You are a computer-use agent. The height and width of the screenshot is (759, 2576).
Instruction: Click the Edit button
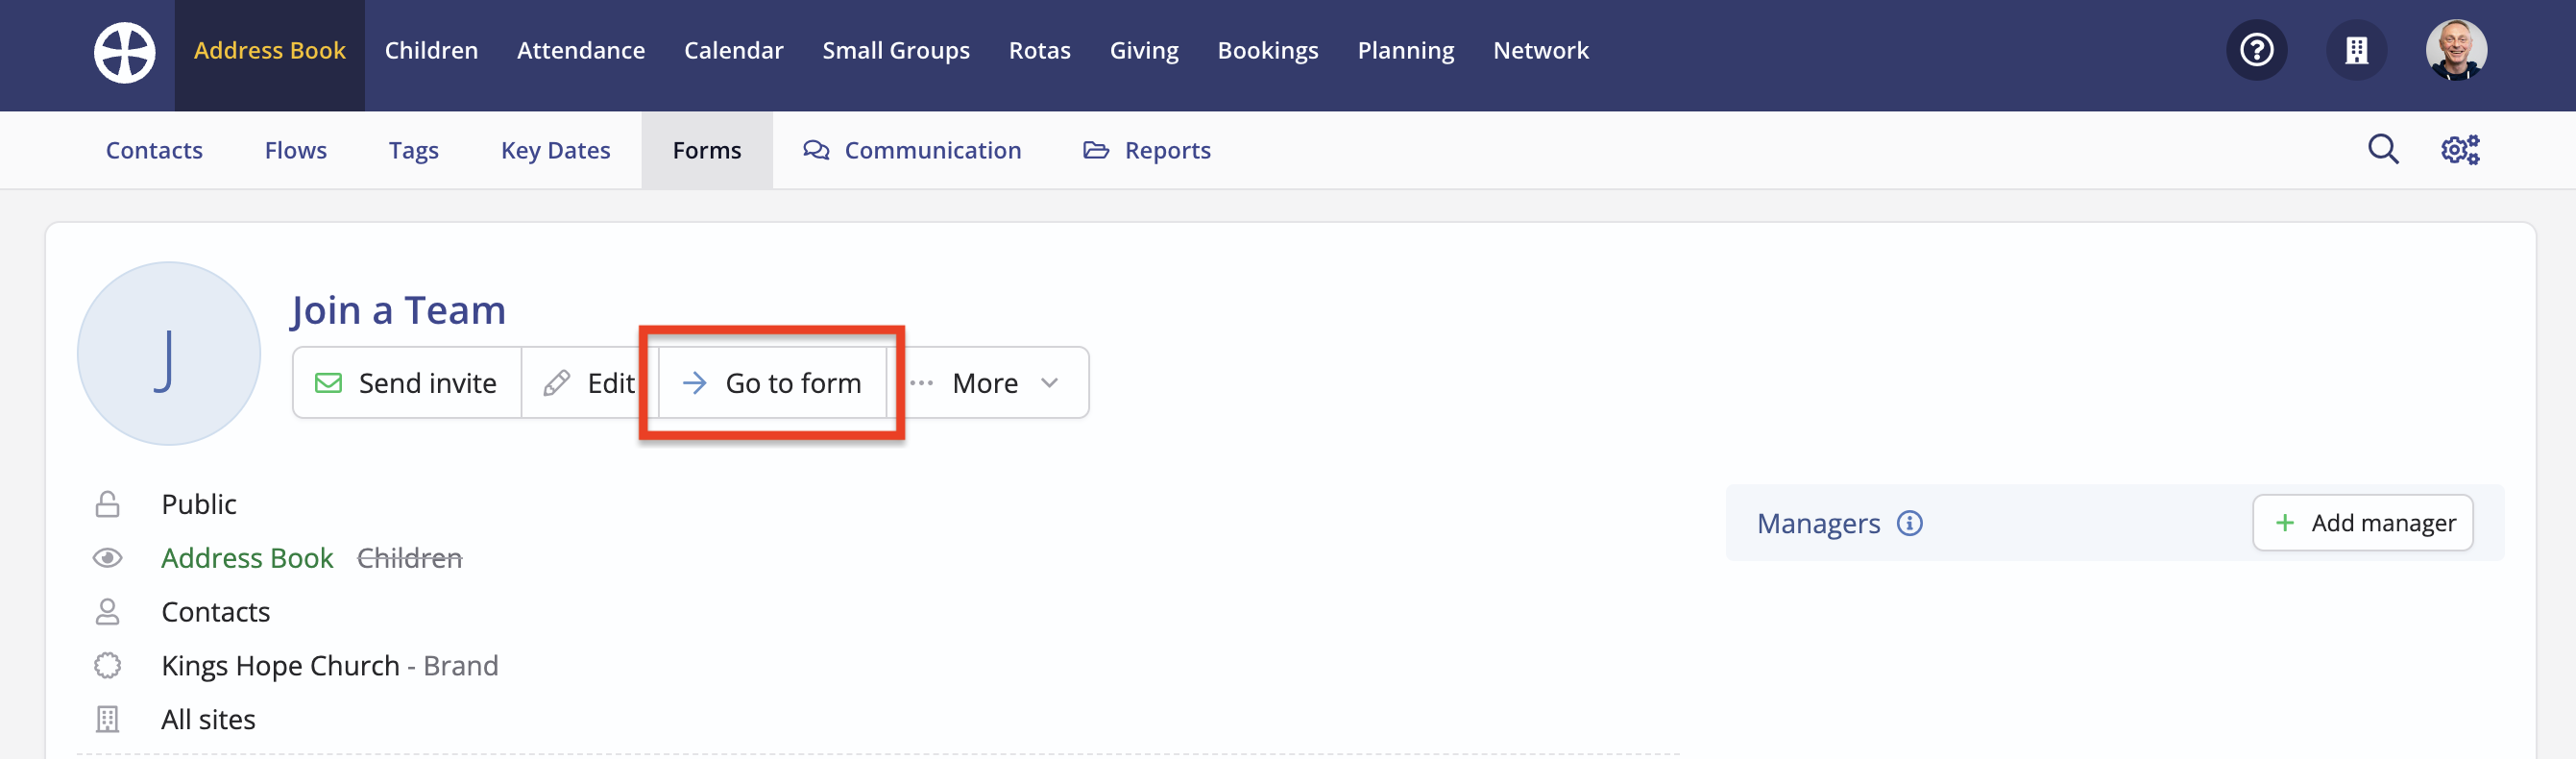pyautogui.click(x=589, y=382)
